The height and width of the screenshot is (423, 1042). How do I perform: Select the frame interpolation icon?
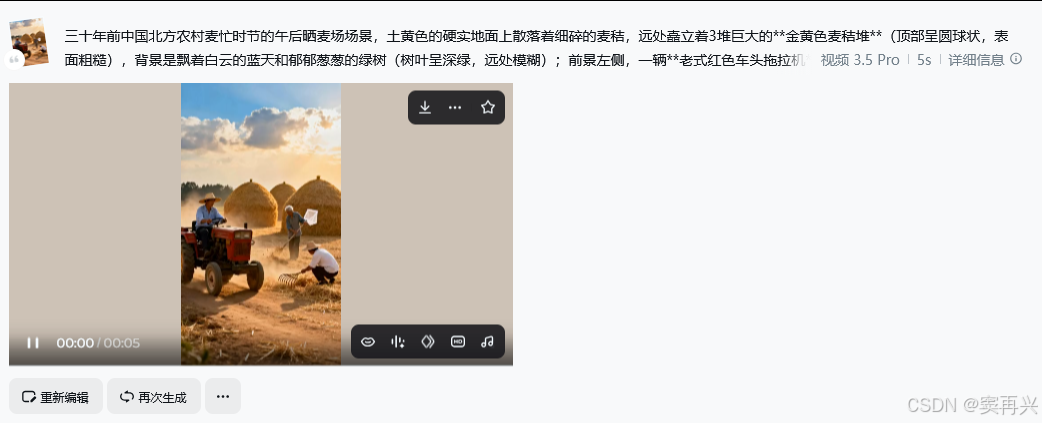coord(428,341)
